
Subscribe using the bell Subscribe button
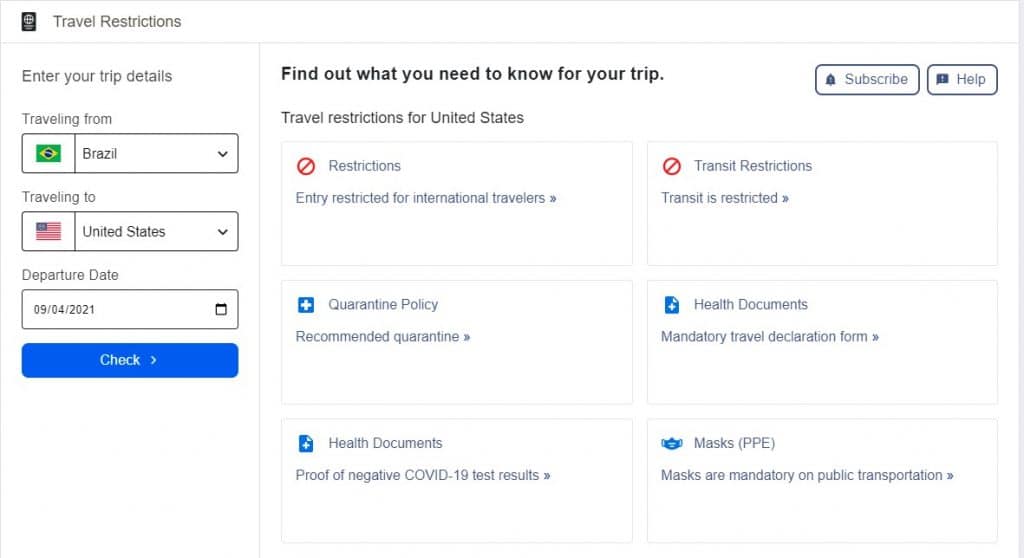[867, 80]
